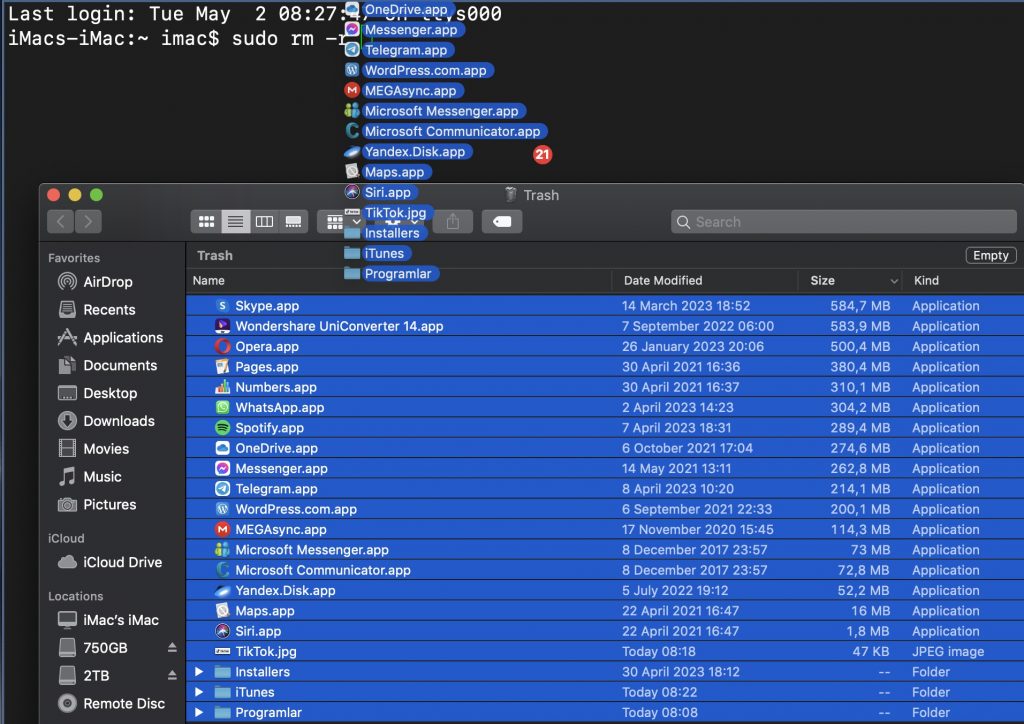Open iCloud Drive in the sidebar
Viewport: 1024px width, 724px height.
[122, 562]
